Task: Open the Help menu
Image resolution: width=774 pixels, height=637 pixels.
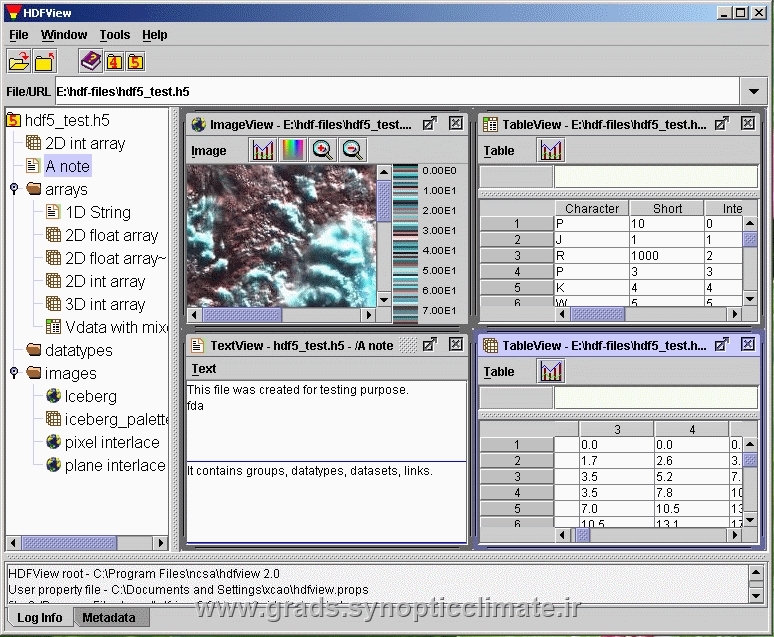Action: point(155,35)
